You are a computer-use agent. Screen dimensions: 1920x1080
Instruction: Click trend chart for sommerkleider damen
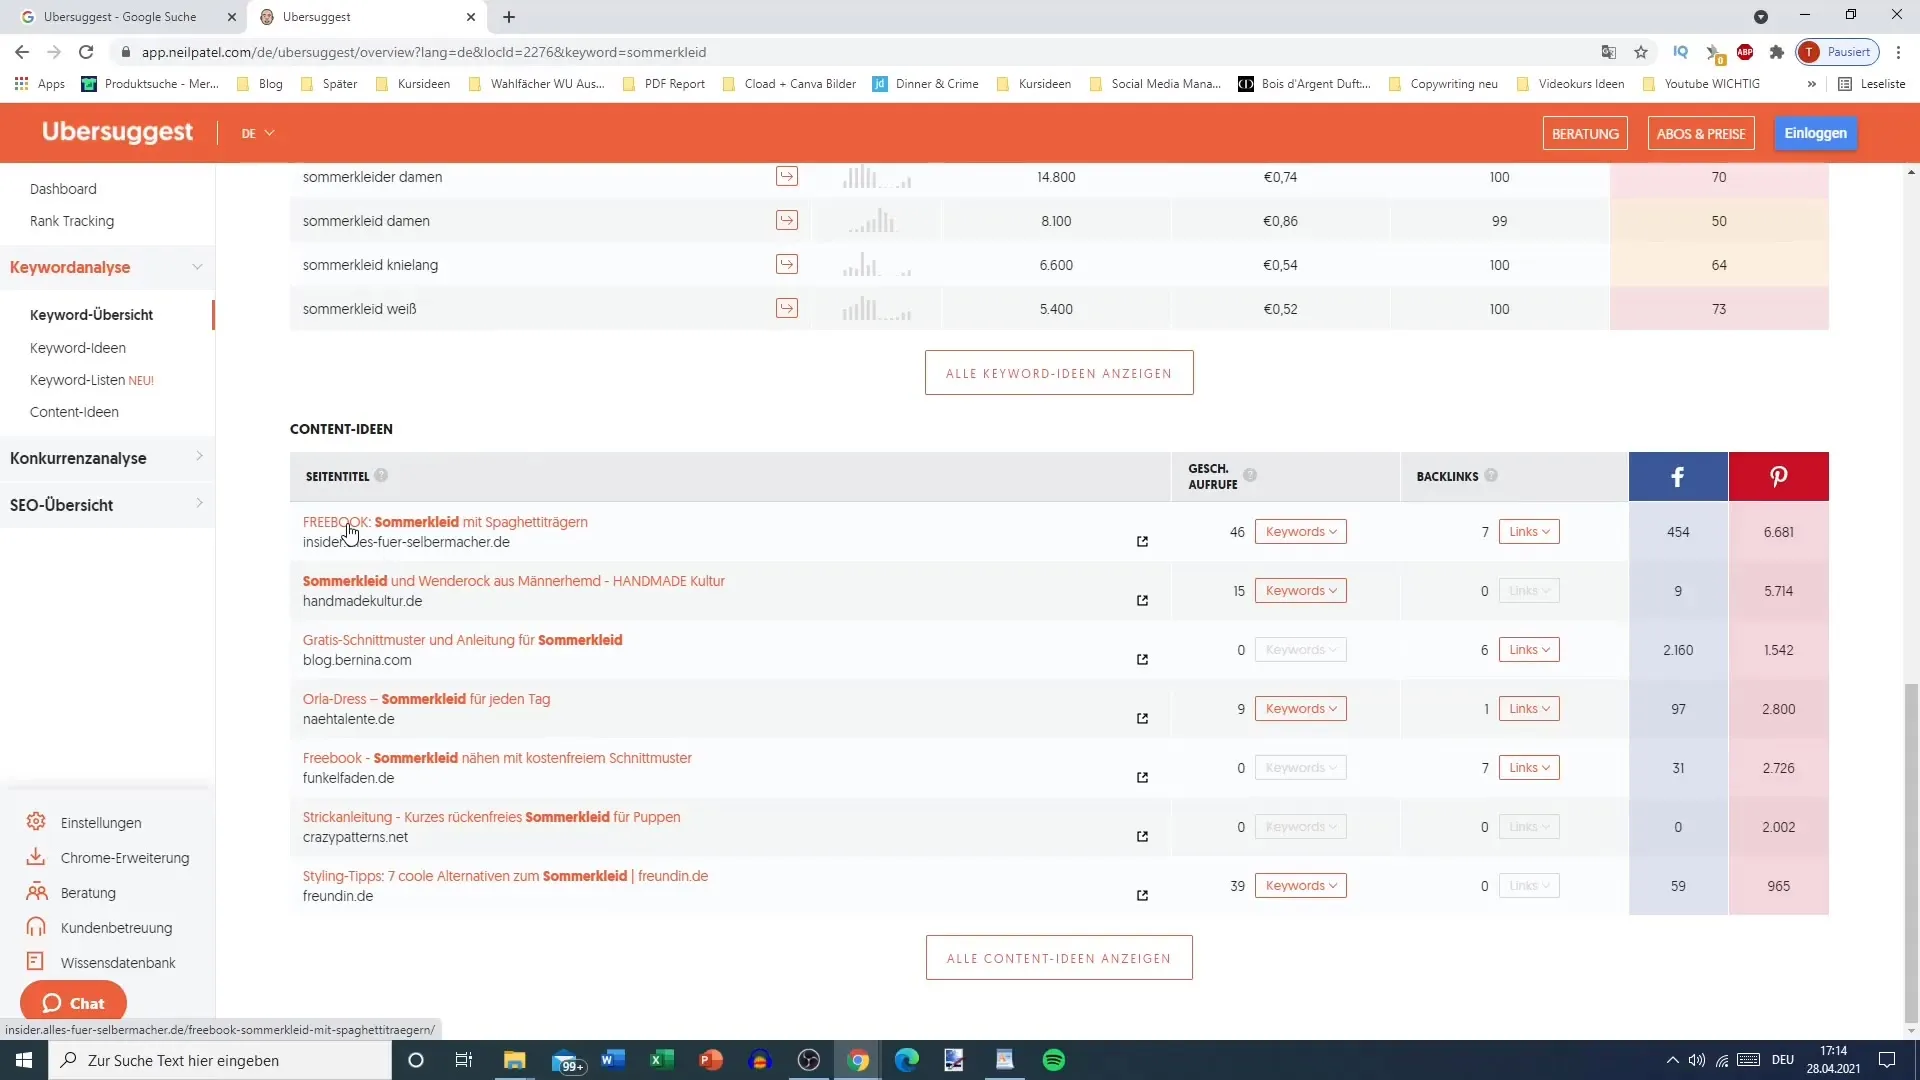coord(877,177)
